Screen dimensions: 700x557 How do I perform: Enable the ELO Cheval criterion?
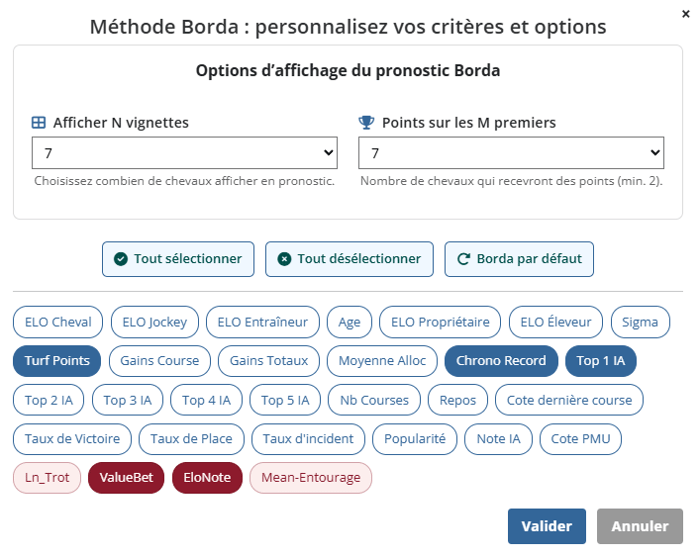pos(58,322)
